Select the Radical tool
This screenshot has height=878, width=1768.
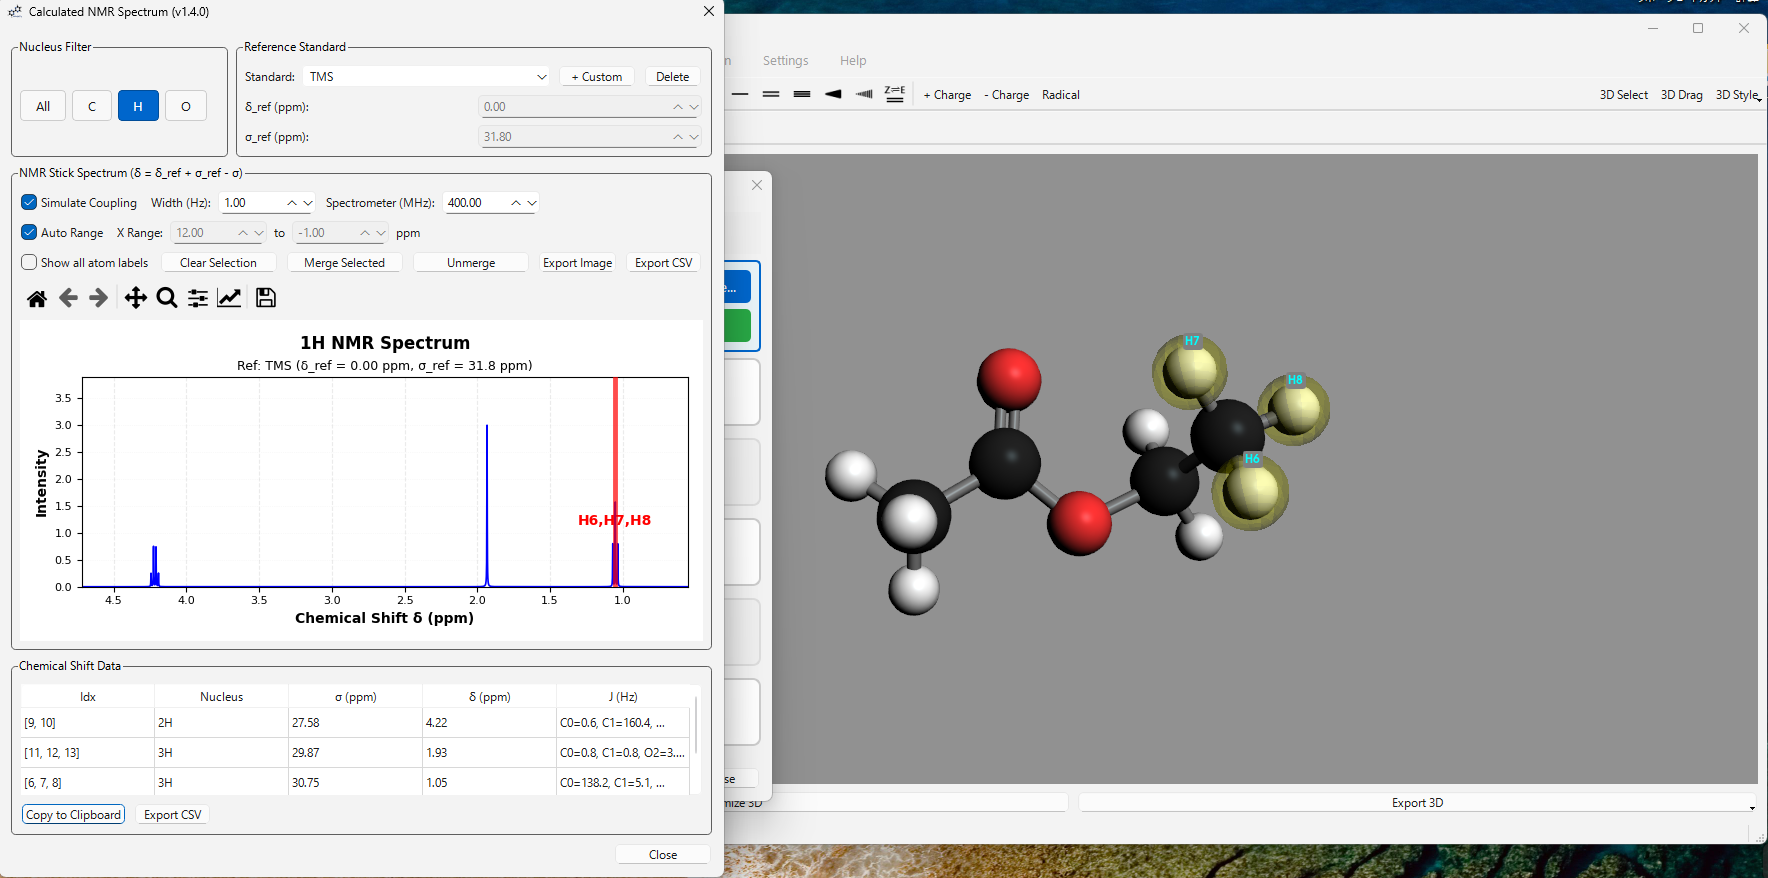tap(1061, 95)
